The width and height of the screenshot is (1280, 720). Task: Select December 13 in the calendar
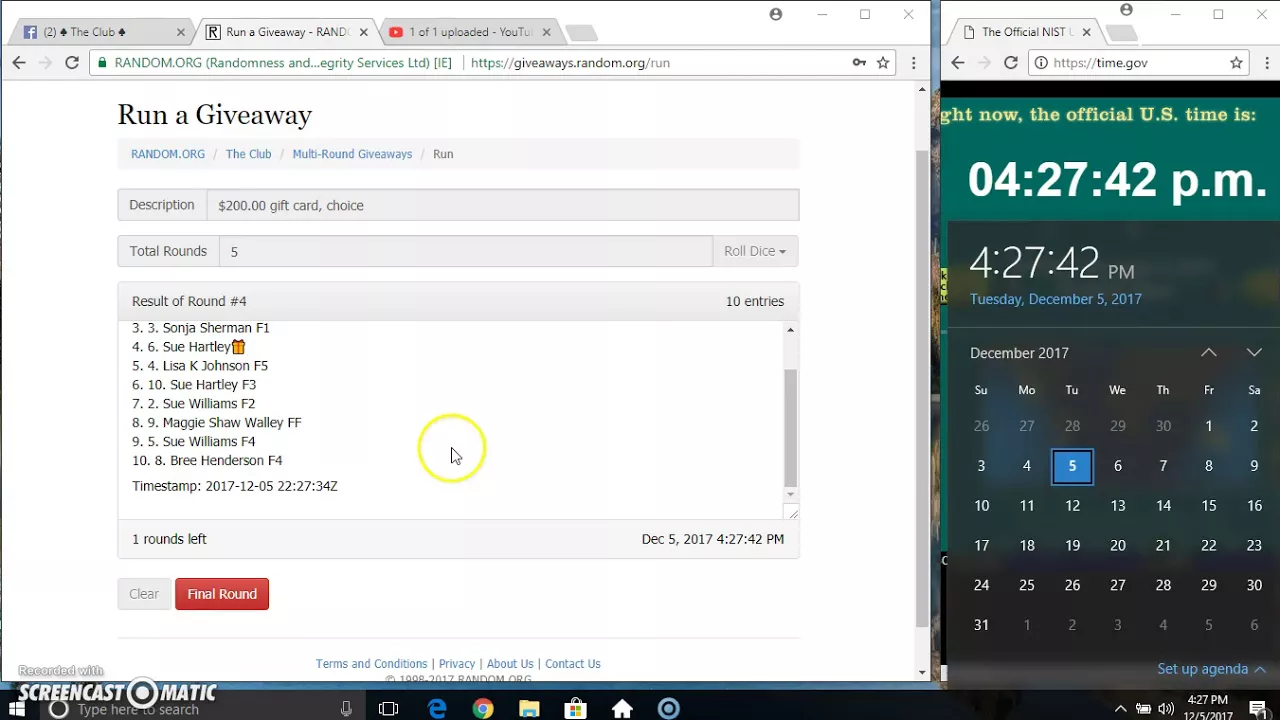[1118, 506]
